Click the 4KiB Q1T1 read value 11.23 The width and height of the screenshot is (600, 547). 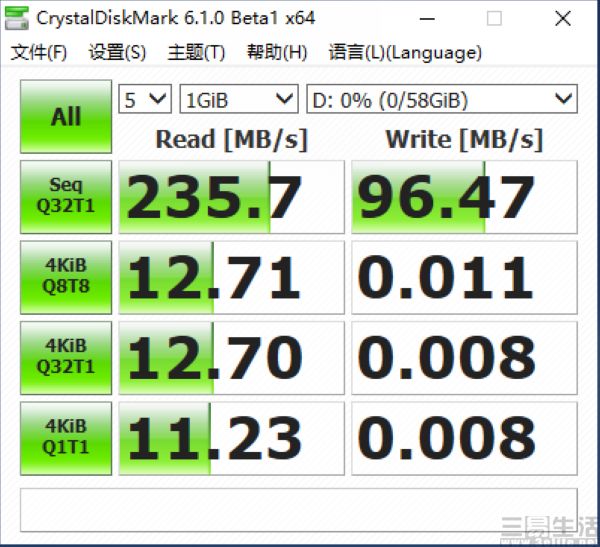click(232, 438)
